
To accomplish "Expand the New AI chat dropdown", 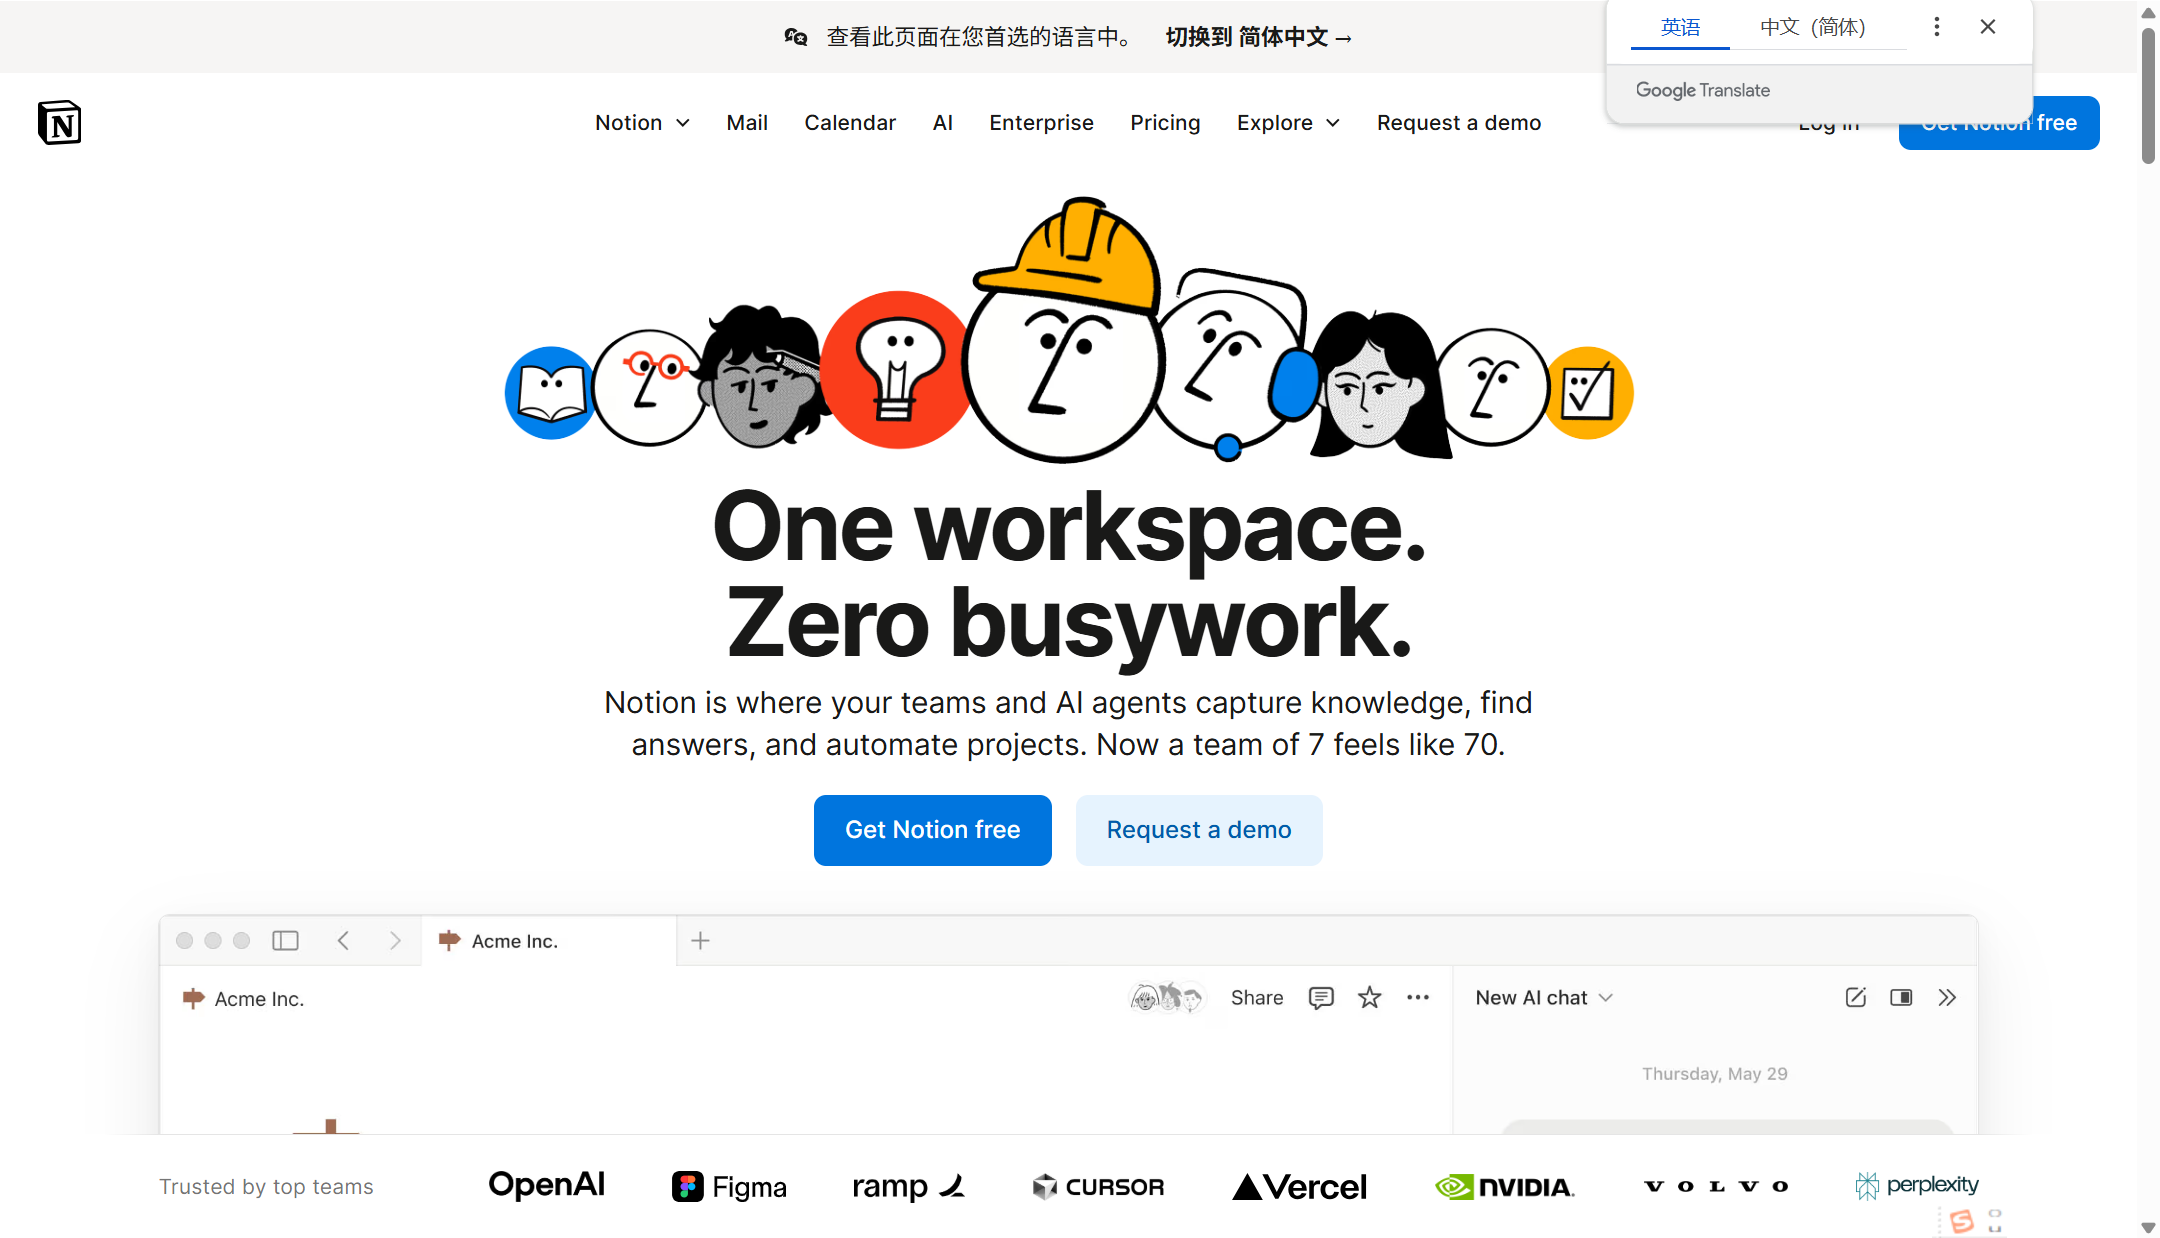I will [x=1541, y=997].
